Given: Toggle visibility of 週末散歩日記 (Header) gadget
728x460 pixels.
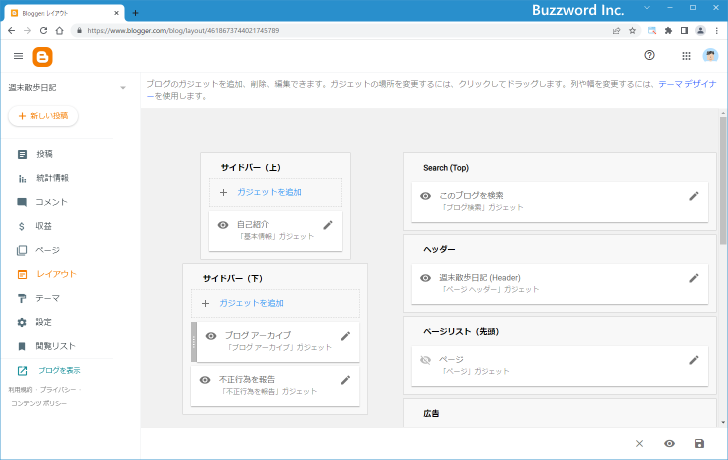Looking at the screenshot, I should [x=425, y=278].
